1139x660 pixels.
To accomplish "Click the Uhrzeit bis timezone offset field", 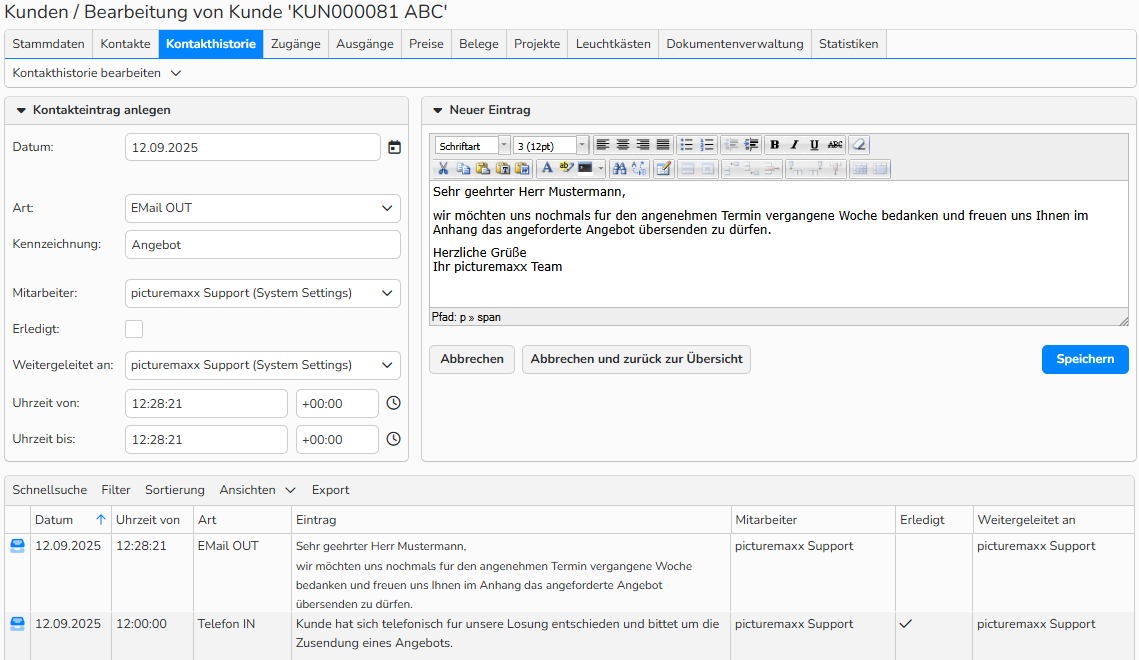I will click(x=337, y=439).
